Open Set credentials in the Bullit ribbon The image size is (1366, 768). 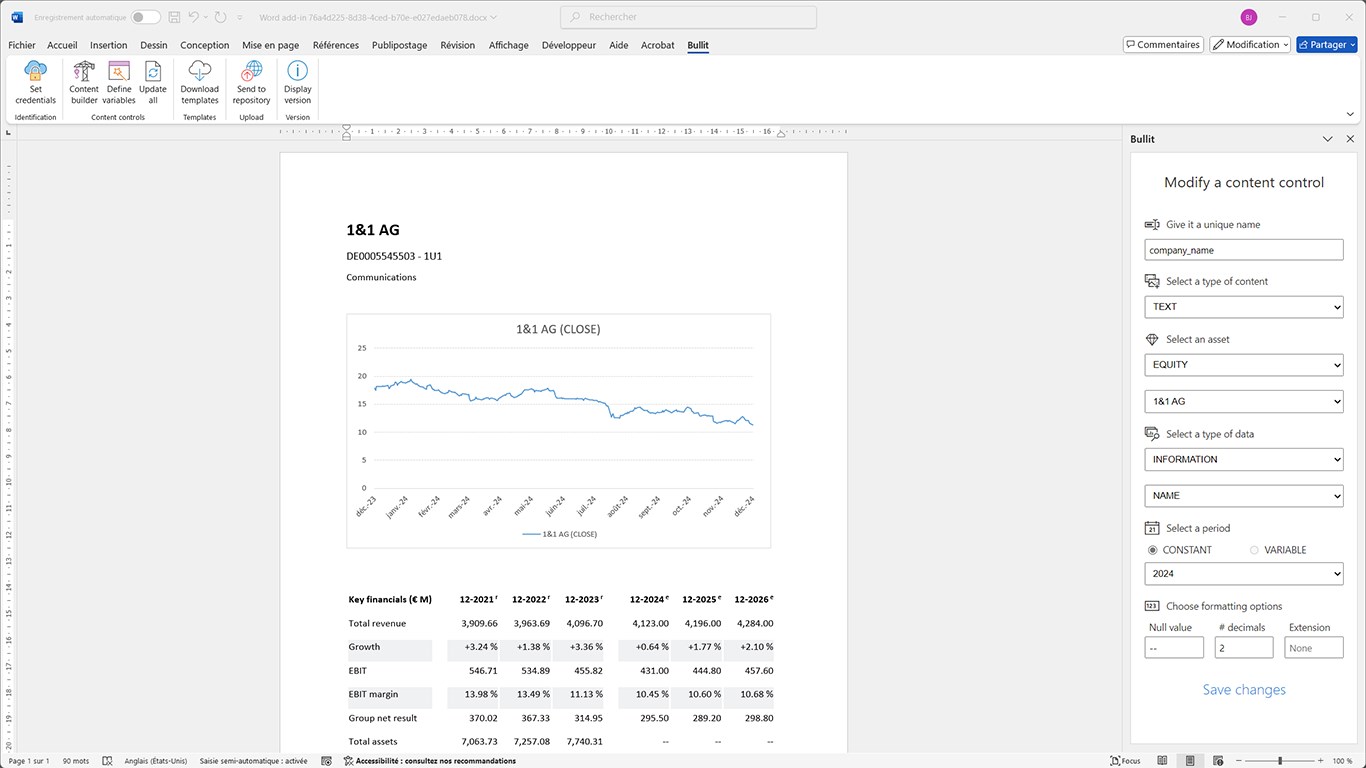[x=36, y=82]
